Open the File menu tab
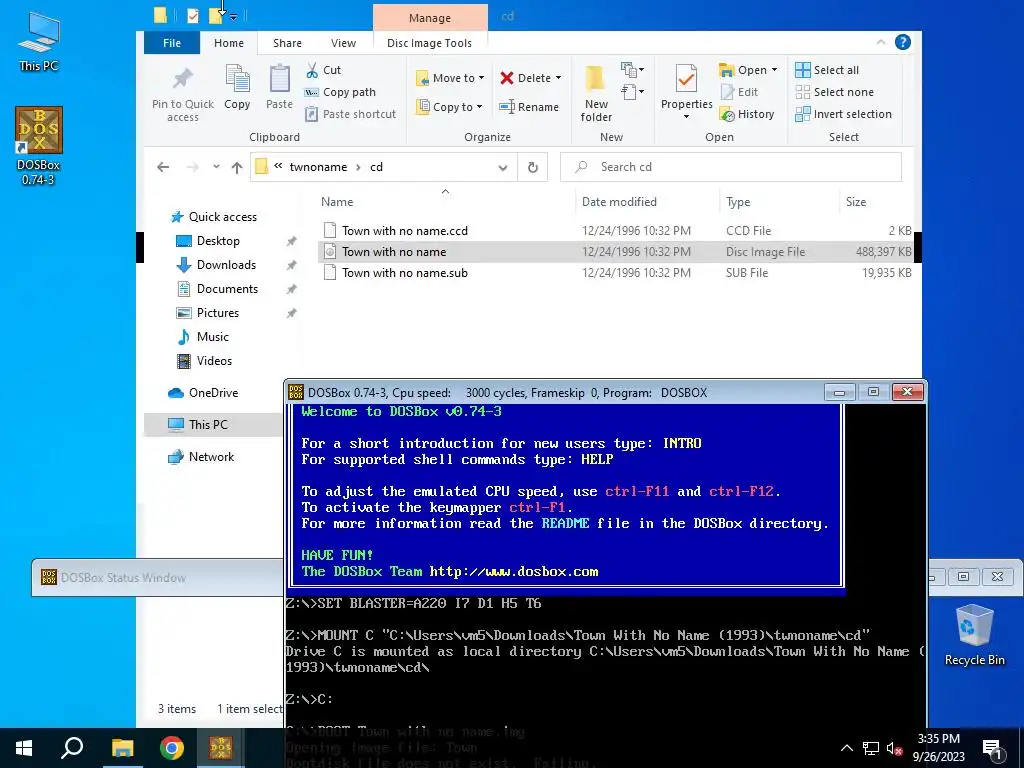The height and width of the screenshot is (768, 1024). coord(172,43)
